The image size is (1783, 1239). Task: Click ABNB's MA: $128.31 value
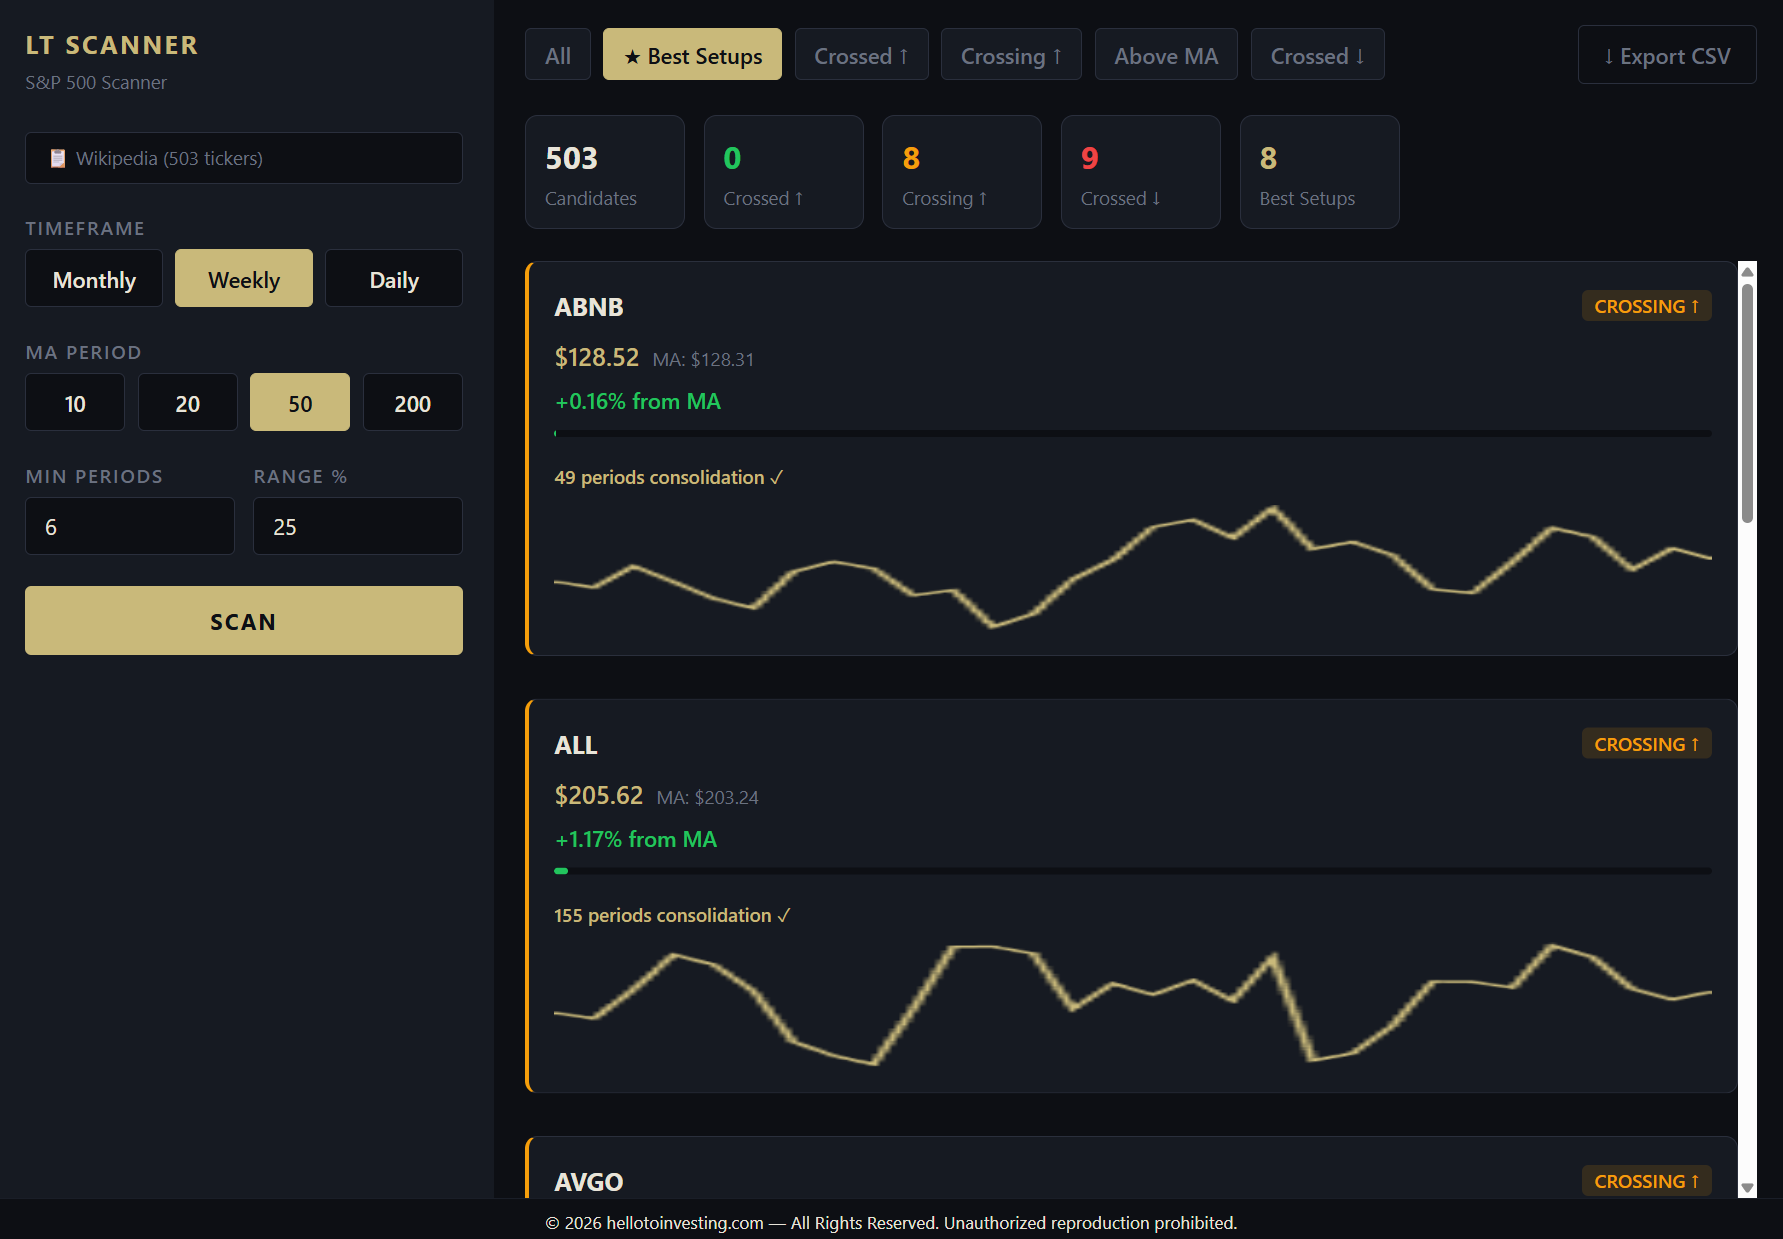(x=703, y=359)
